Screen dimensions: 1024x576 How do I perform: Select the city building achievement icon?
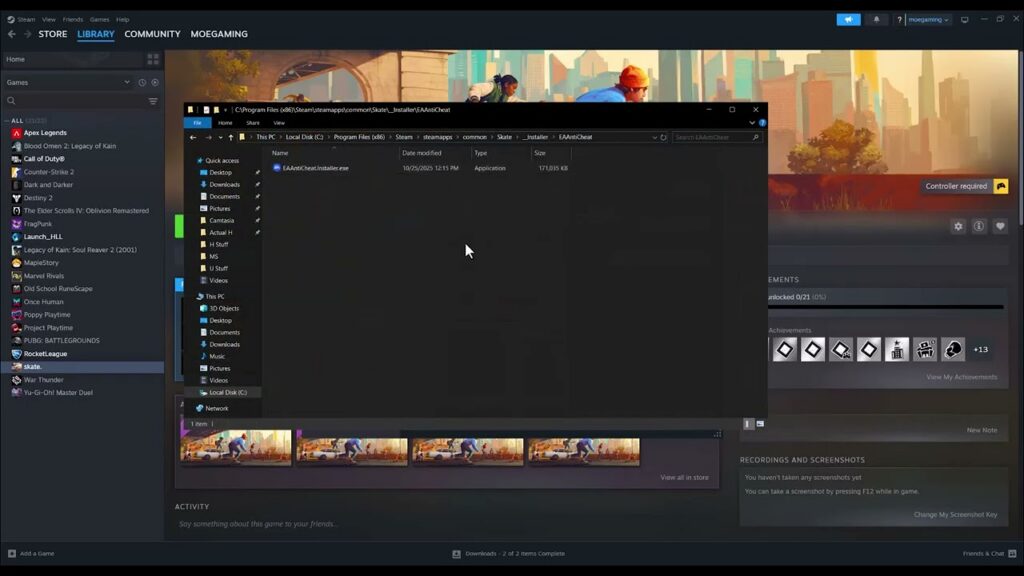(x=897, y=349)
